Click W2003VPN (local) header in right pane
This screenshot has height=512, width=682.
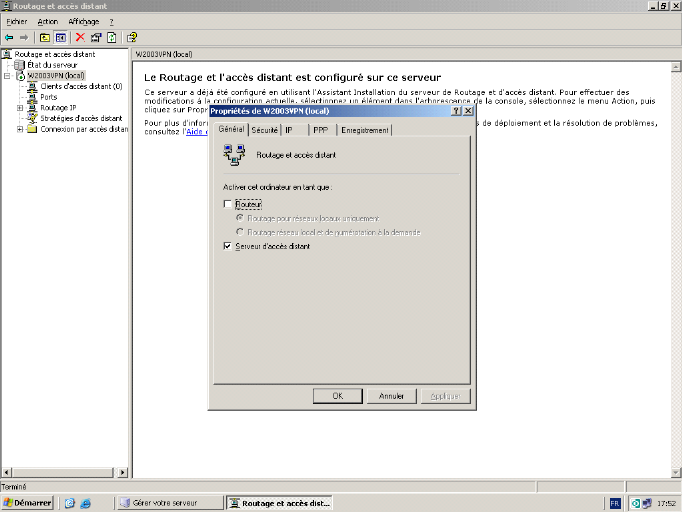[x=164, y=54]
